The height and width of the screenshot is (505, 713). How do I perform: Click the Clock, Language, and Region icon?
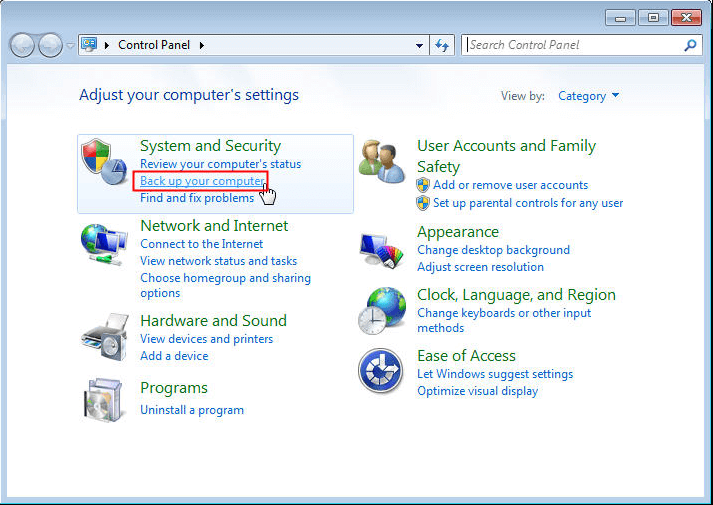381,311
